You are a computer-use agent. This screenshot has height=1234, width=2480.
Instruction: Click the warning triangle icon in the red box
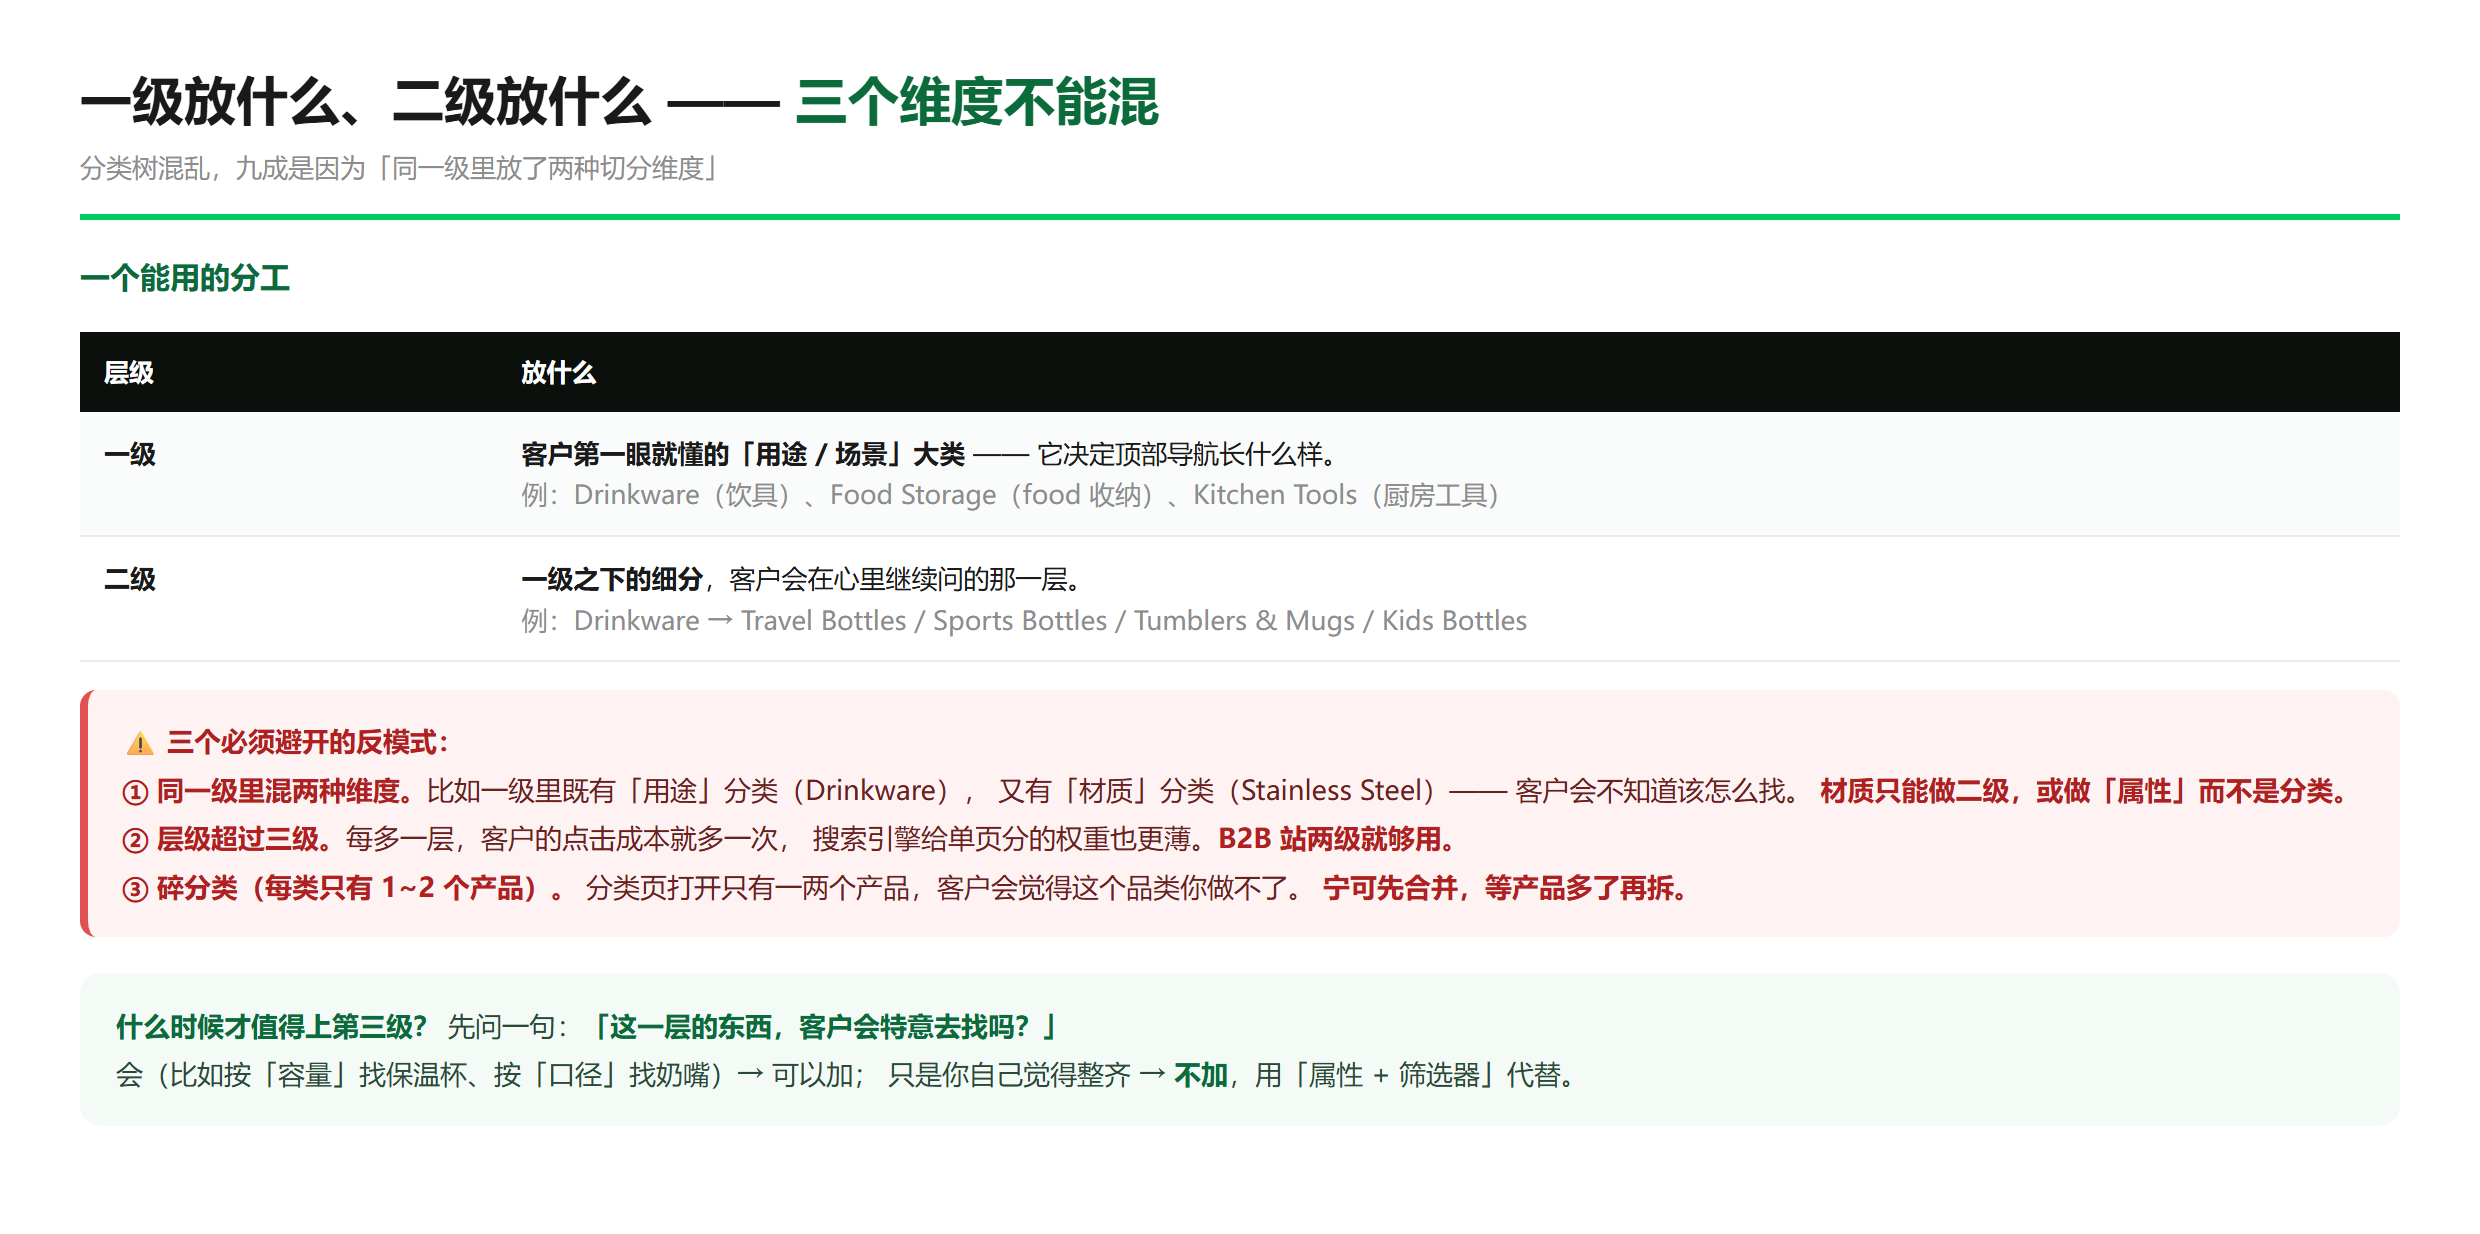coord(140,743)
